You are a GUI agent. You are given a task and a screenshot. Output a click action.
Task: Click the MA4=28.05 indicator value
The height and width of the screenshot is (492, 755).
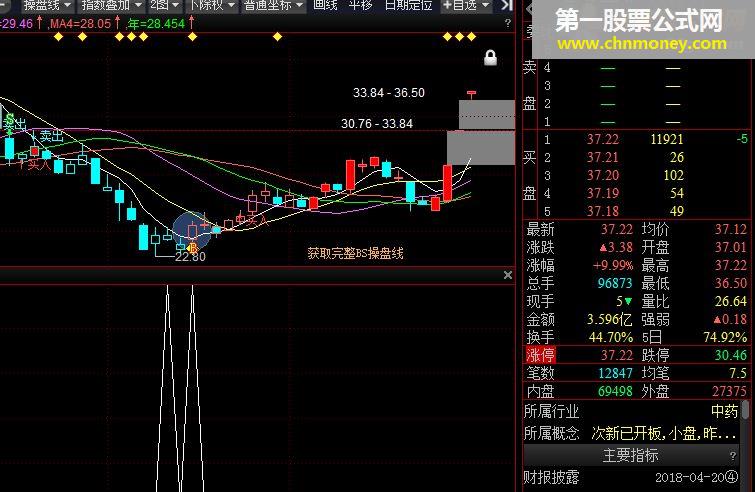tap(80, 23)
